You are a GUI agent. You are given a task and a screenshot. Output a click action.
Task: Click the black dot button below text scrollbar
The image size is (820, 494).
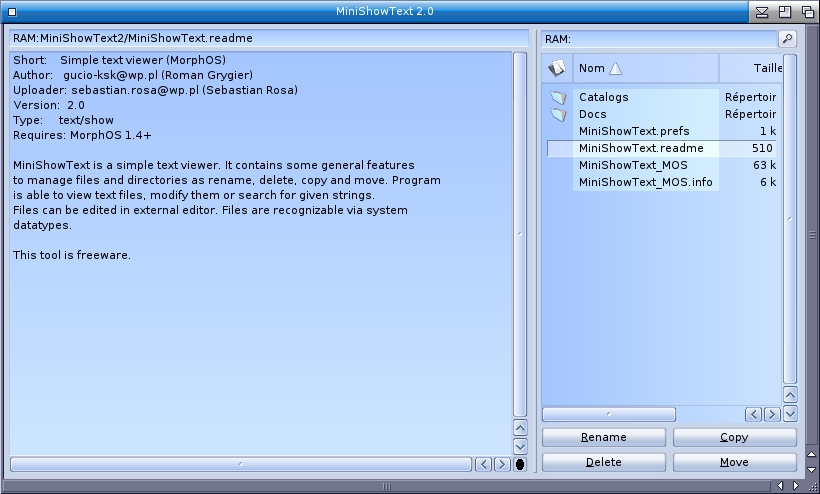tap(520, 464)
